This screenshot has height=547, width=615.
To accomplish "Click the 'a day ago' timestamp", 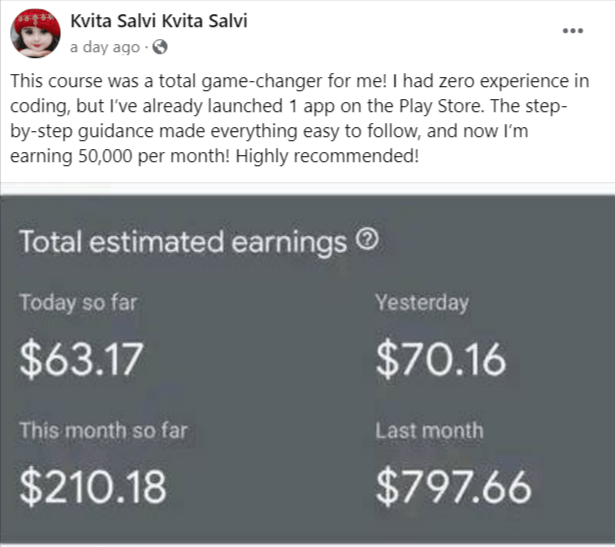I will [105, 47].
